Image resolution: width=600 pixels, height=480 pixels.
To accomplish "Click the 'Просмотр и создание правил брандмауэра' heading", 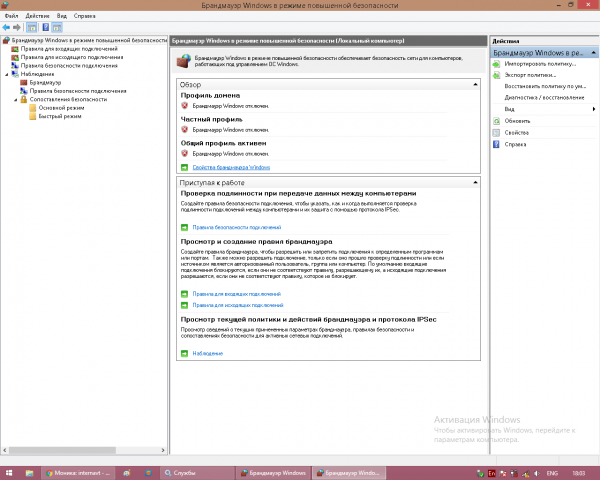I will tap(256, 242).
